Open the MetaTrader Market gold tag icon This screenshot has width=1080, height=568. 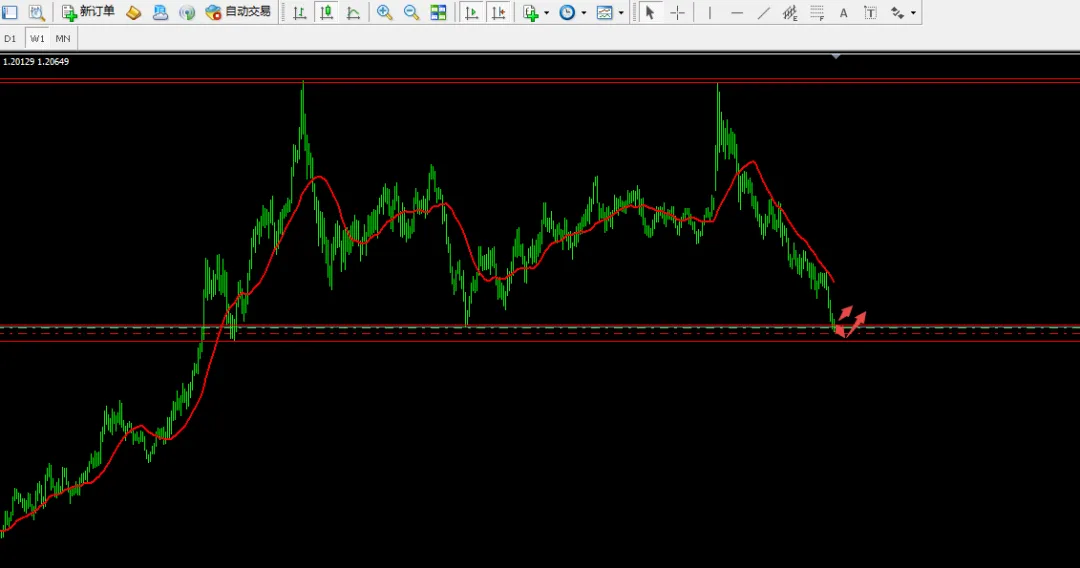tap(134, 12)
